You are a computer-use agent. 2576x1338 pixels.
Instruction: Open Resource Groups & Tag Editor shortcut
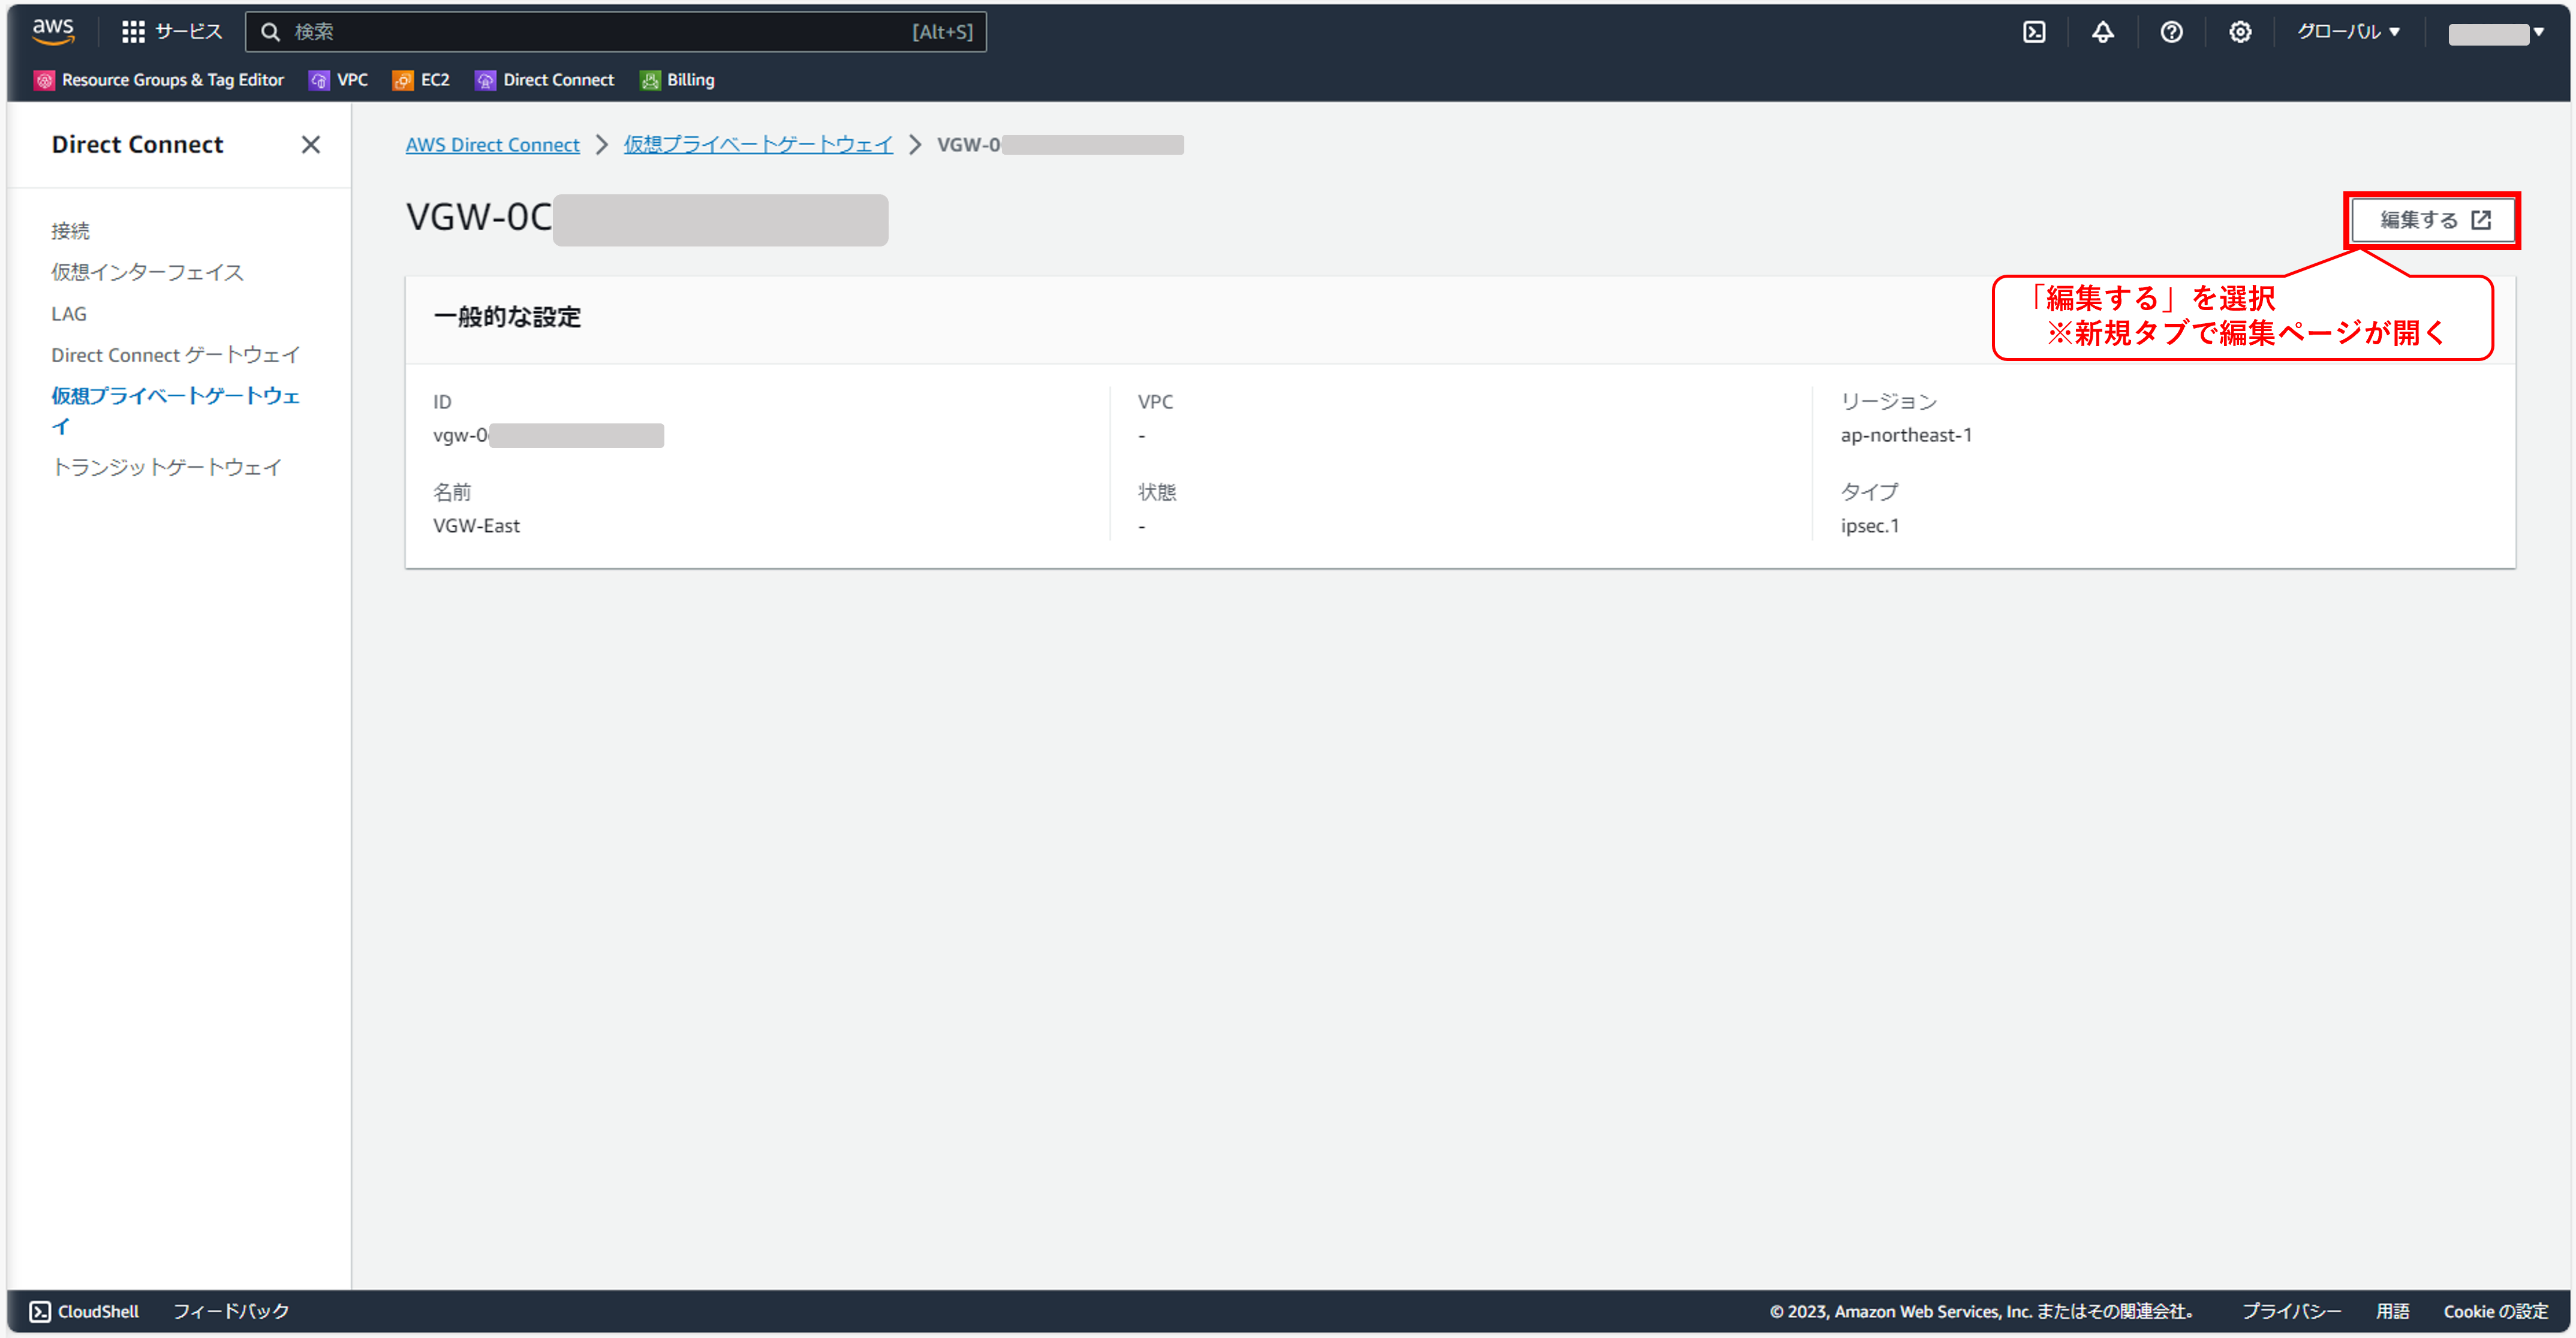click(160, 80)
